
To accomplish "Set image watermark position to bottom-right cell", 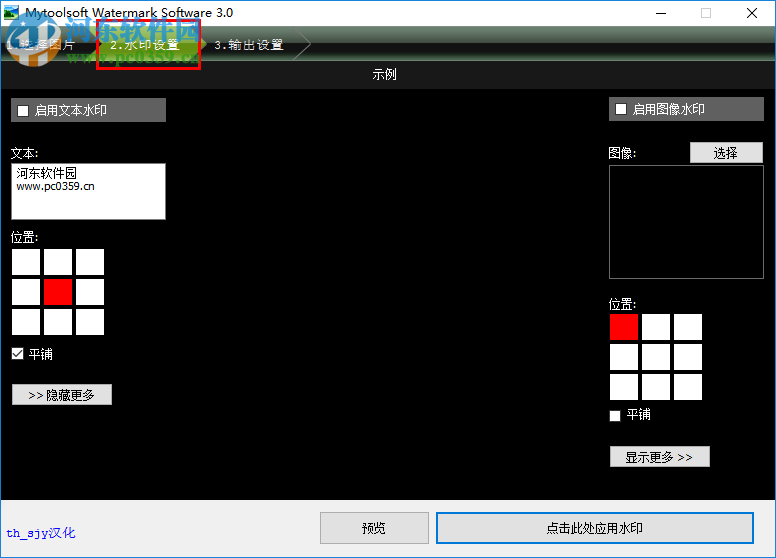I will (688, 387).
